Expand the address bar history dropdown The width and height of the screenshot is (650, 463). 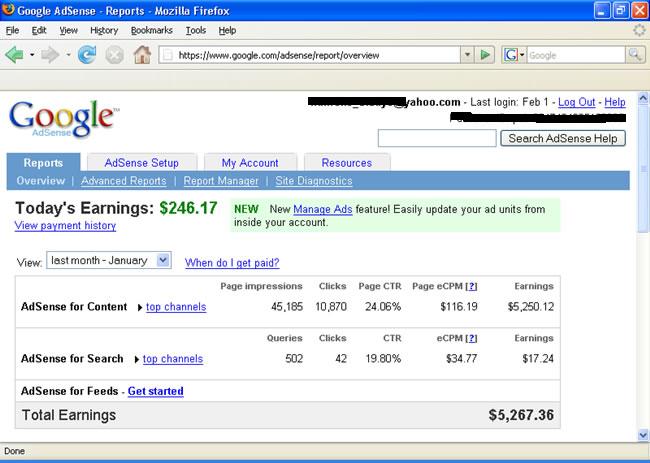click(467, 55)
